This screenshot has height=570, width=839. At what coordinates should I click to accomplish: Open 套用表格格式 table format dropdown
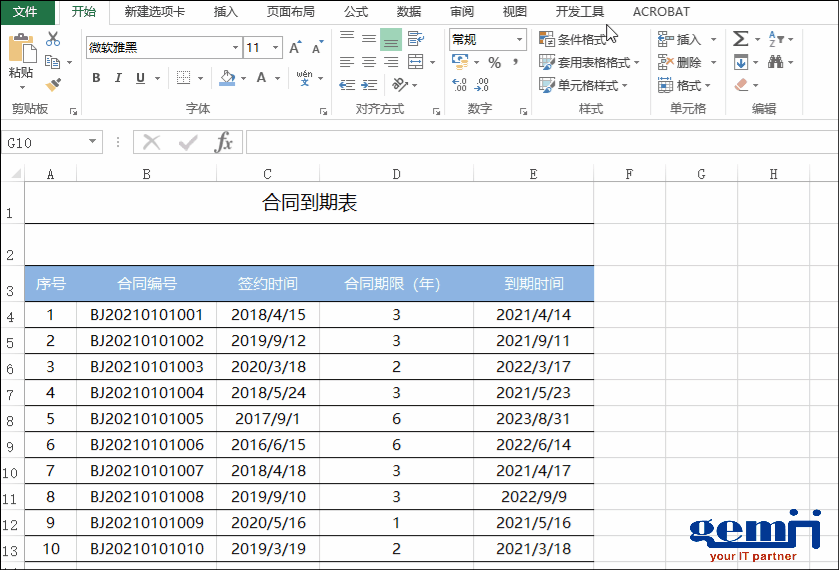click(589, 62)
